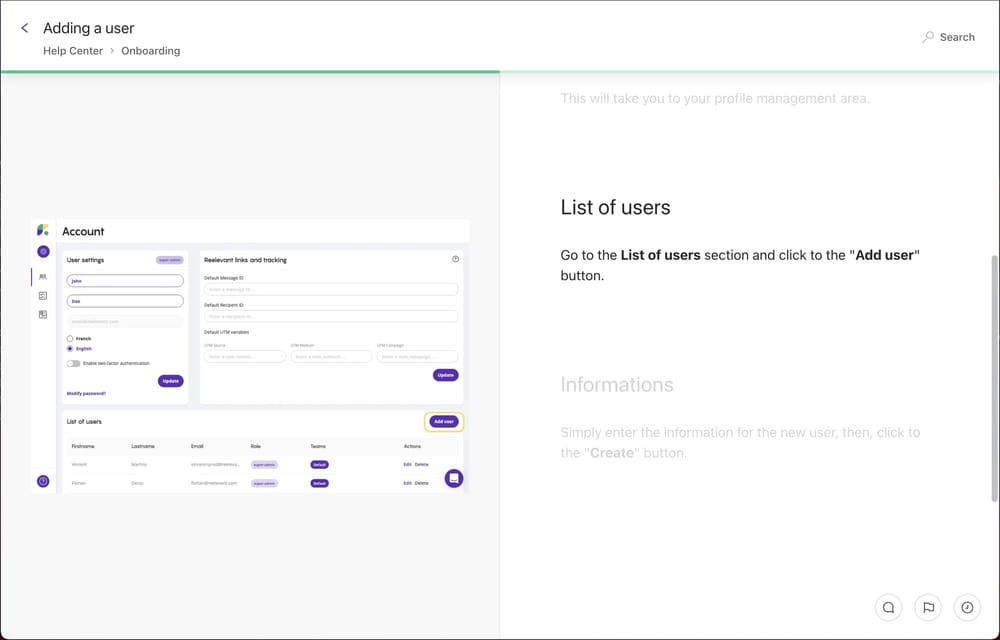The width and height of the screenshot is (1000, 640).
Task: Click the Lastname column header
Action: (143, 446)
